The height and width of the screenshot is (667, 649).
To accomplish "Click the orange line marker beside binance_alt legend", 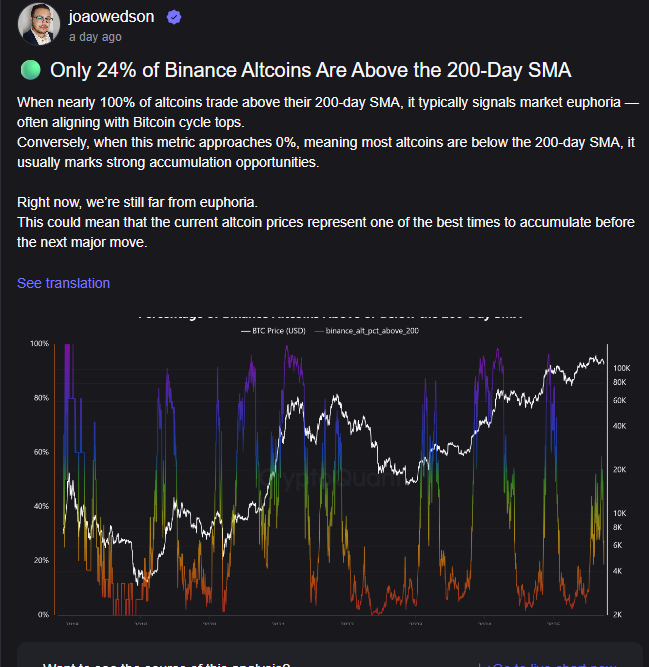I will (318, 329).
